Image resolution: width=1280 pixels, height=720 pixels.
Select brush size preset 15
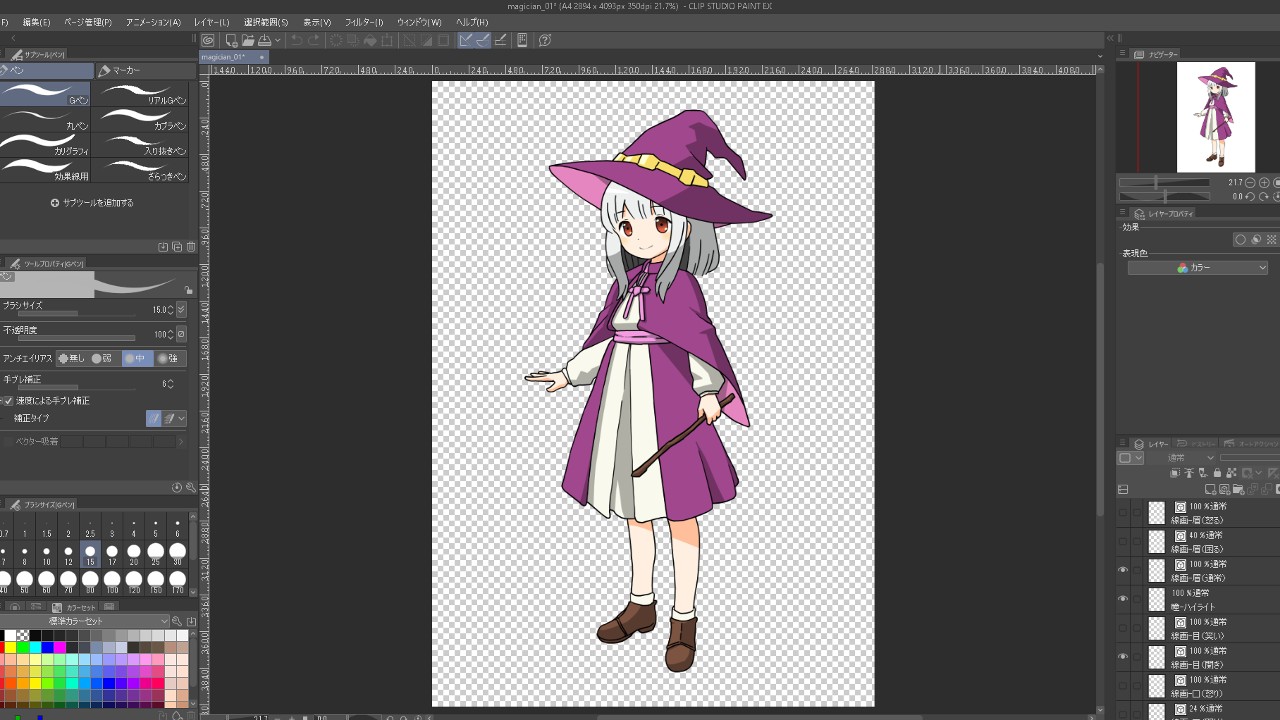(90, 556)
